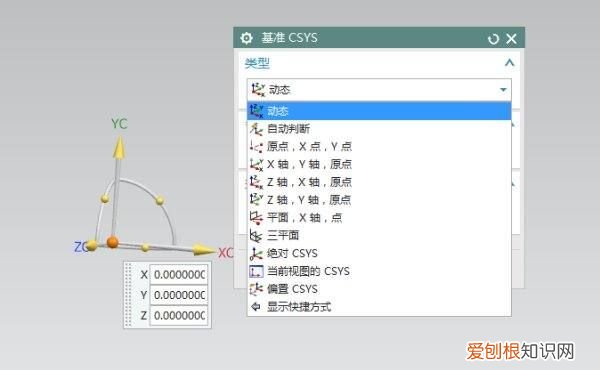Image resolution: width=600 pixels, height=370 pixels.
Task: Click icon beside X 轴, Y 轴, 原点
Action: (x=256, y=165)
